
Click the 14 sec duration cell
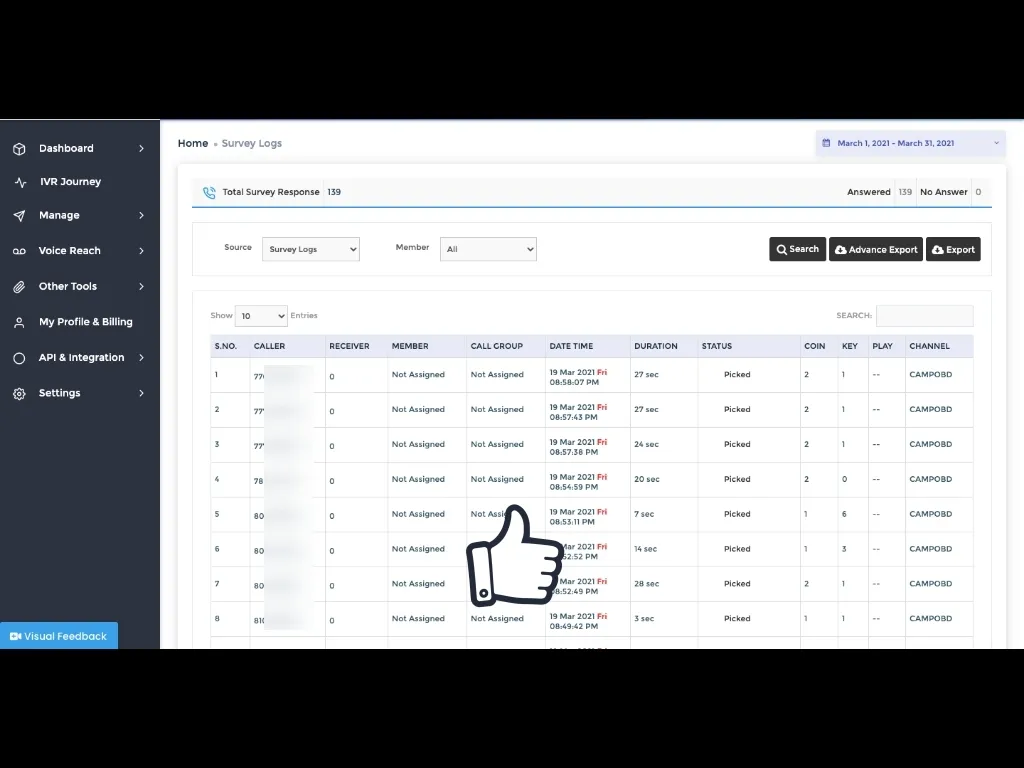[645, 549]
